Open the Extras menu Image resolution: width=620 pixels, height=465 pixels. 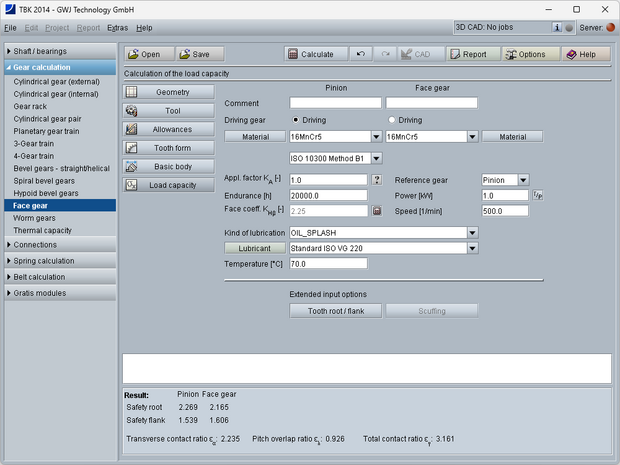(x=117, y=27)
